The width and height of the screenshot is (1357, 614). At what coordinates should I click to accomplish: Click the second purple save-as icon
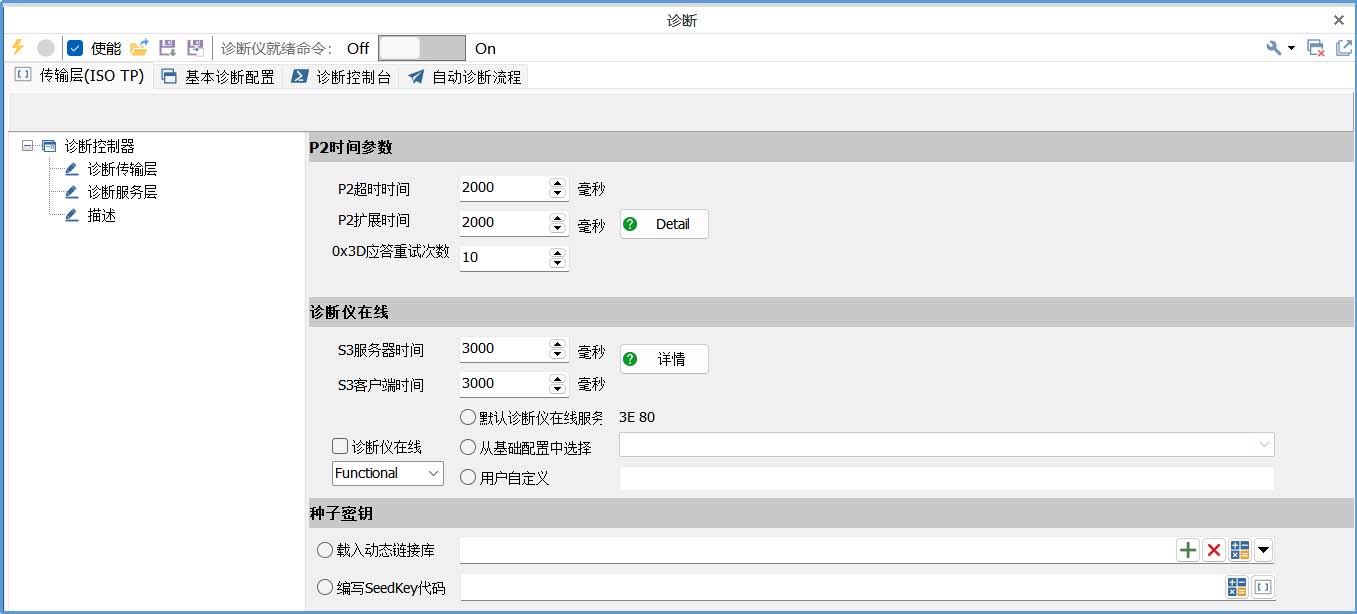[x=196, y=47]
